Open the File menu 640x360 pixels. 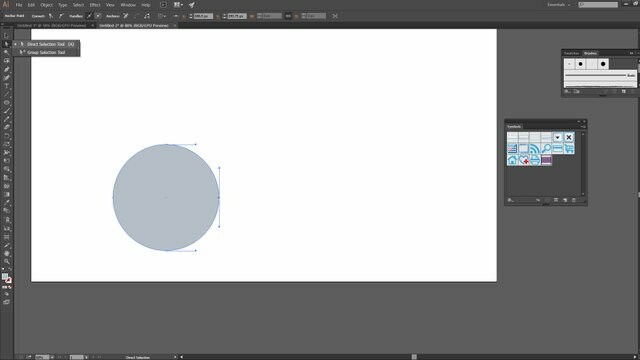[19, 5]
